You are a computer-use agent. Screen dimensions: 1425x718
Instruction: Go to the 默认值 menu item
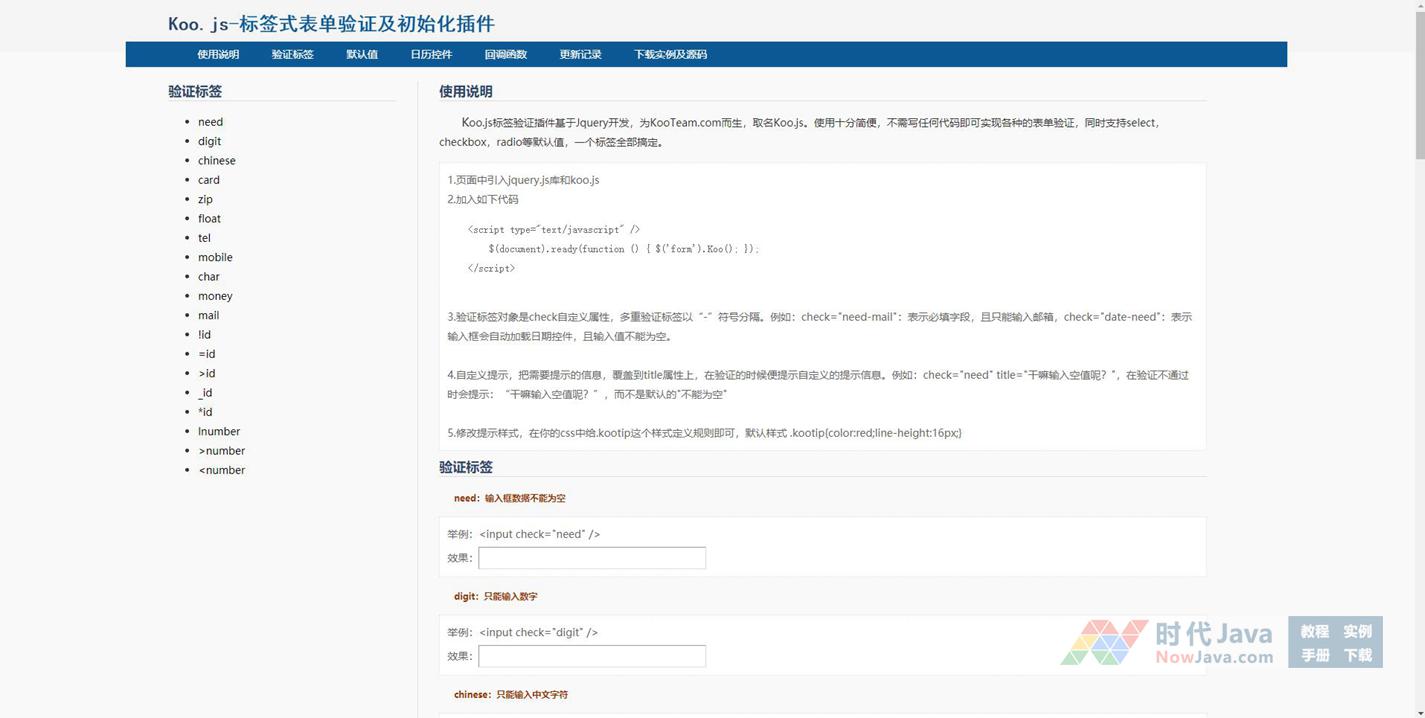point(362,55)
